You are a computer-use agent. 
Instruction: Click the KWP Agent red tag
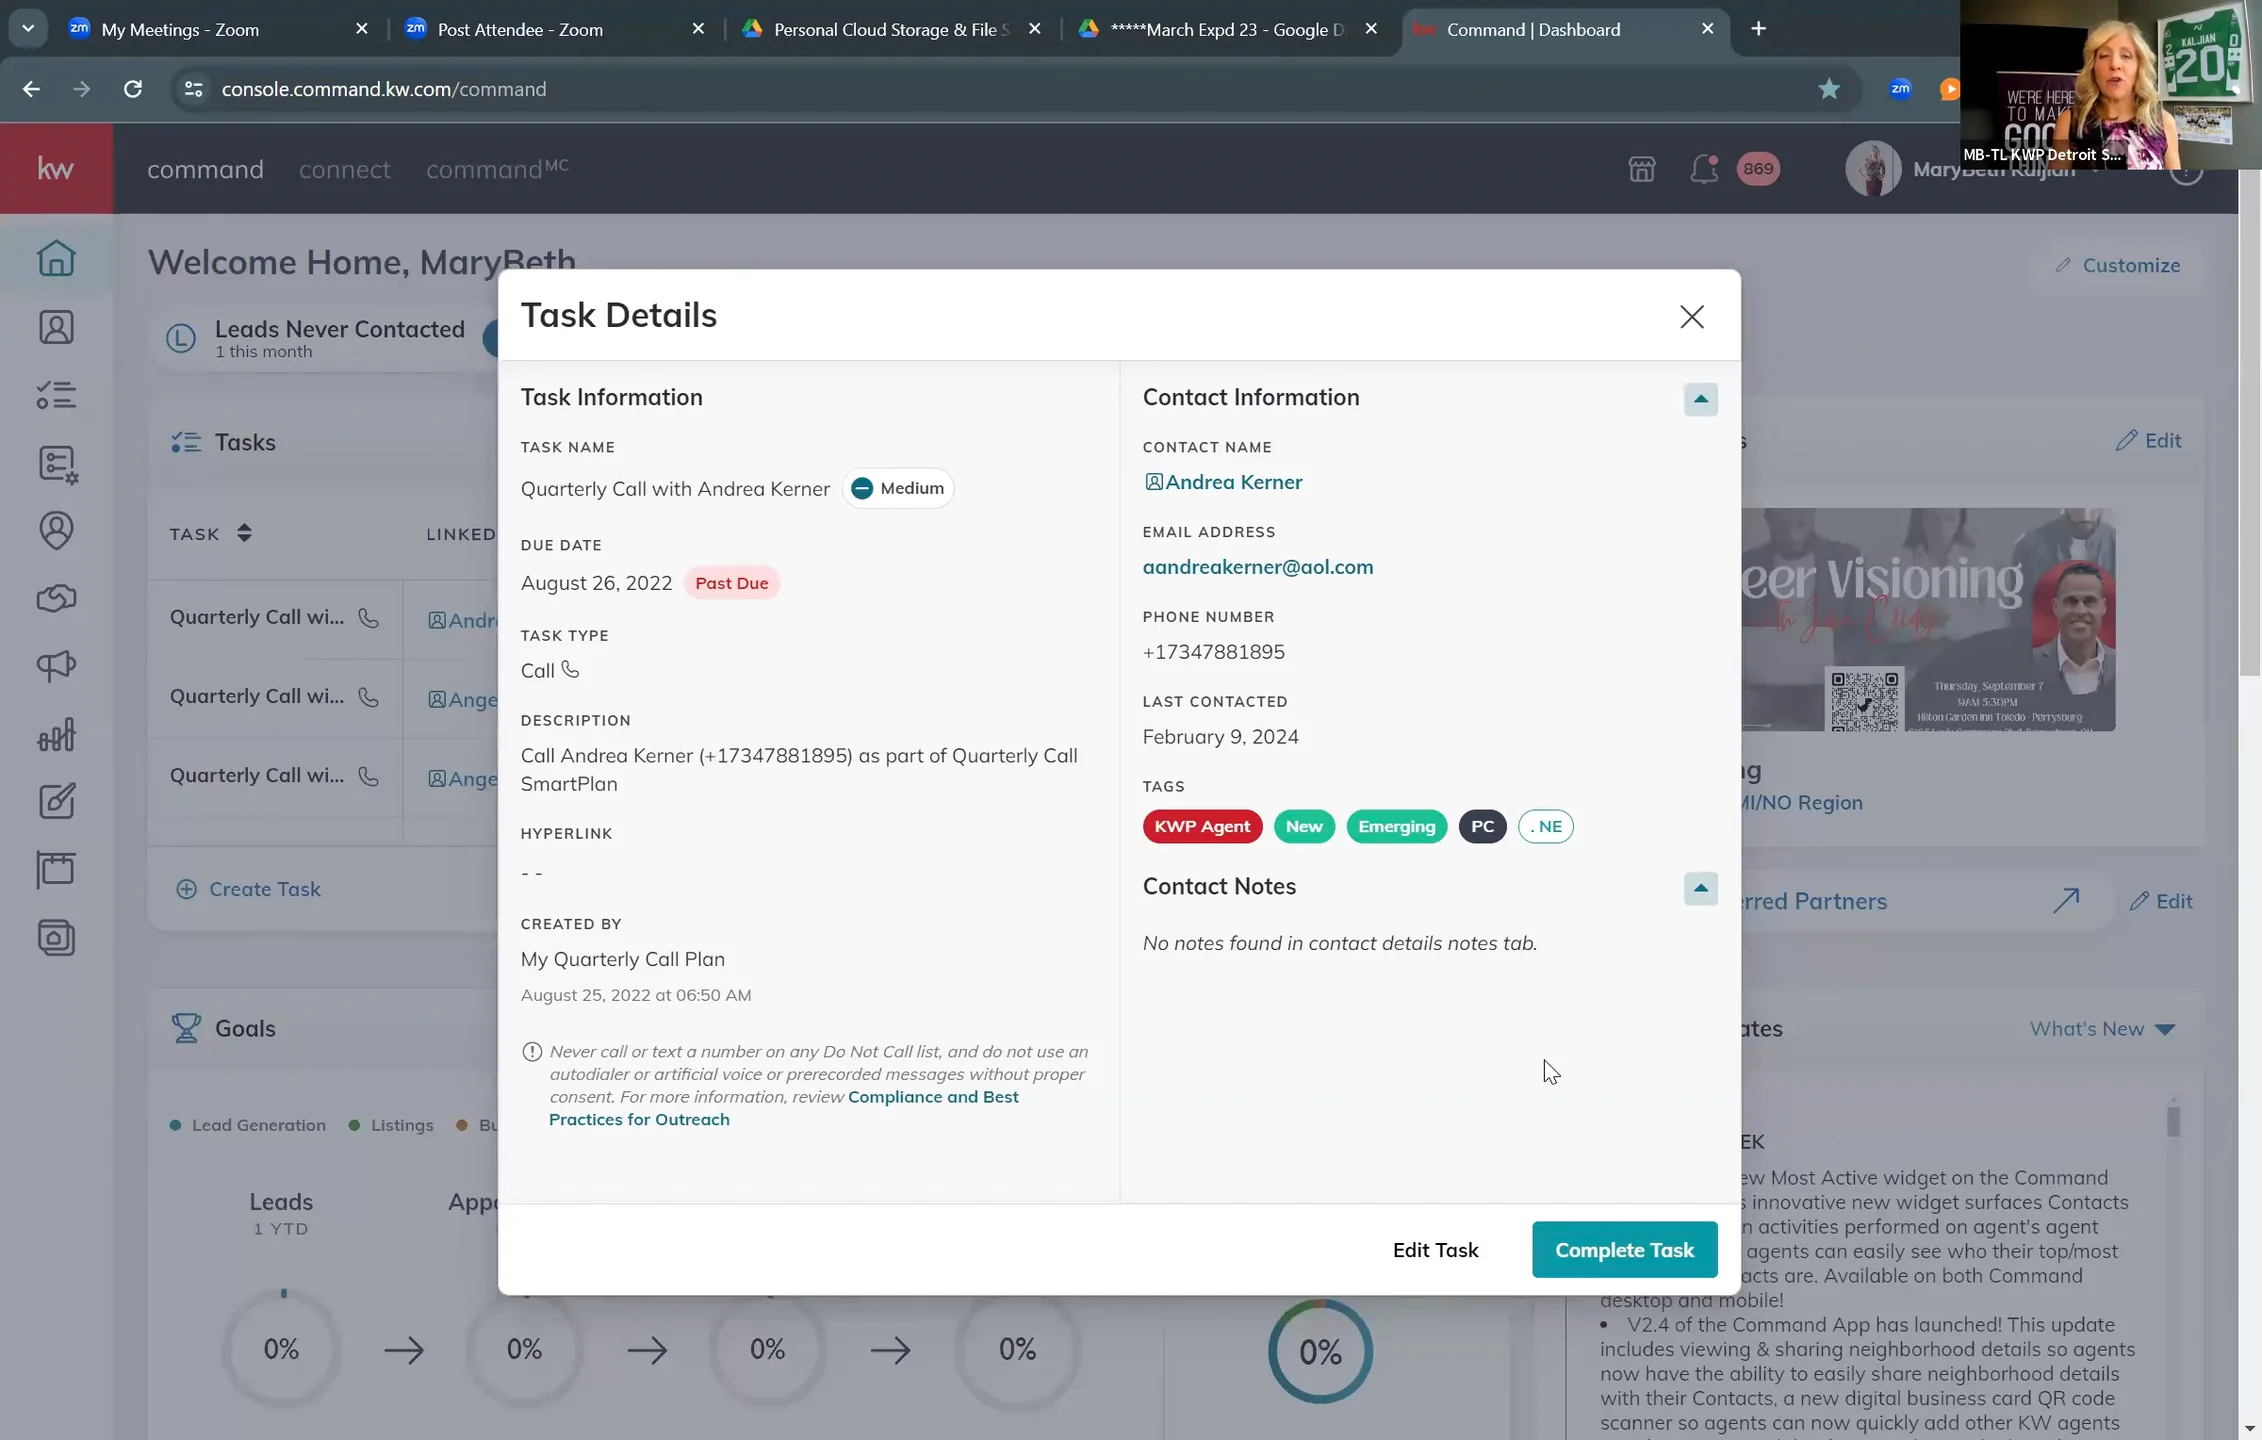tap(1202, 826)
